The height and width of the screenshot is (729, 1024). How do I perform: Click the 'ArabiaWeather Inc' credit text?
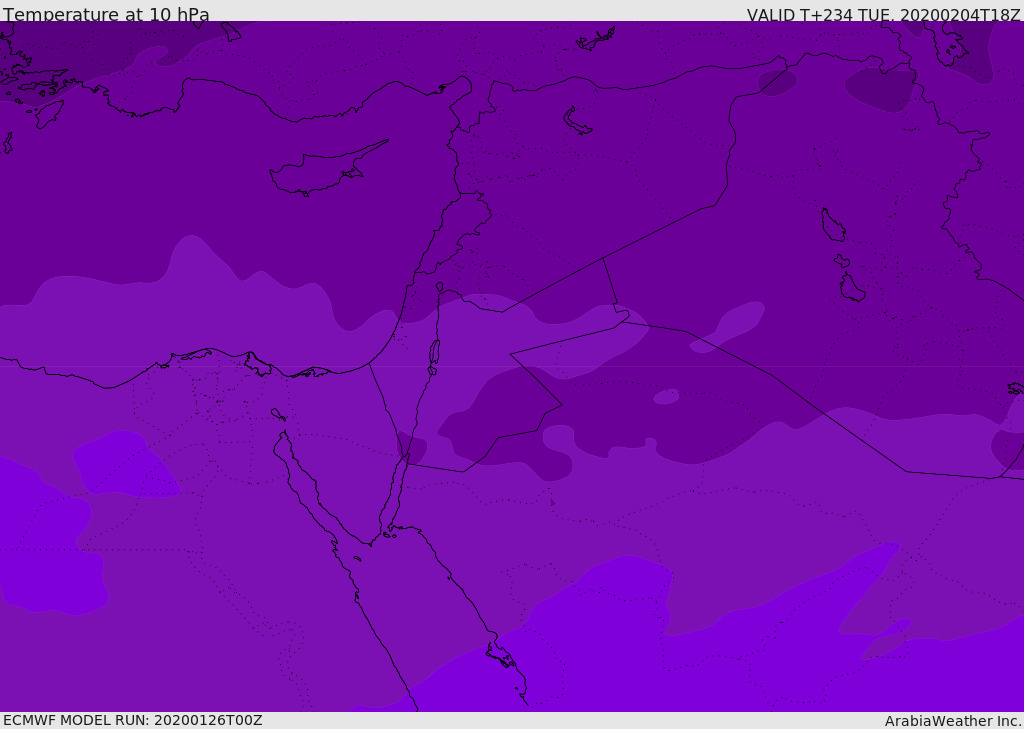pos(952,721)
